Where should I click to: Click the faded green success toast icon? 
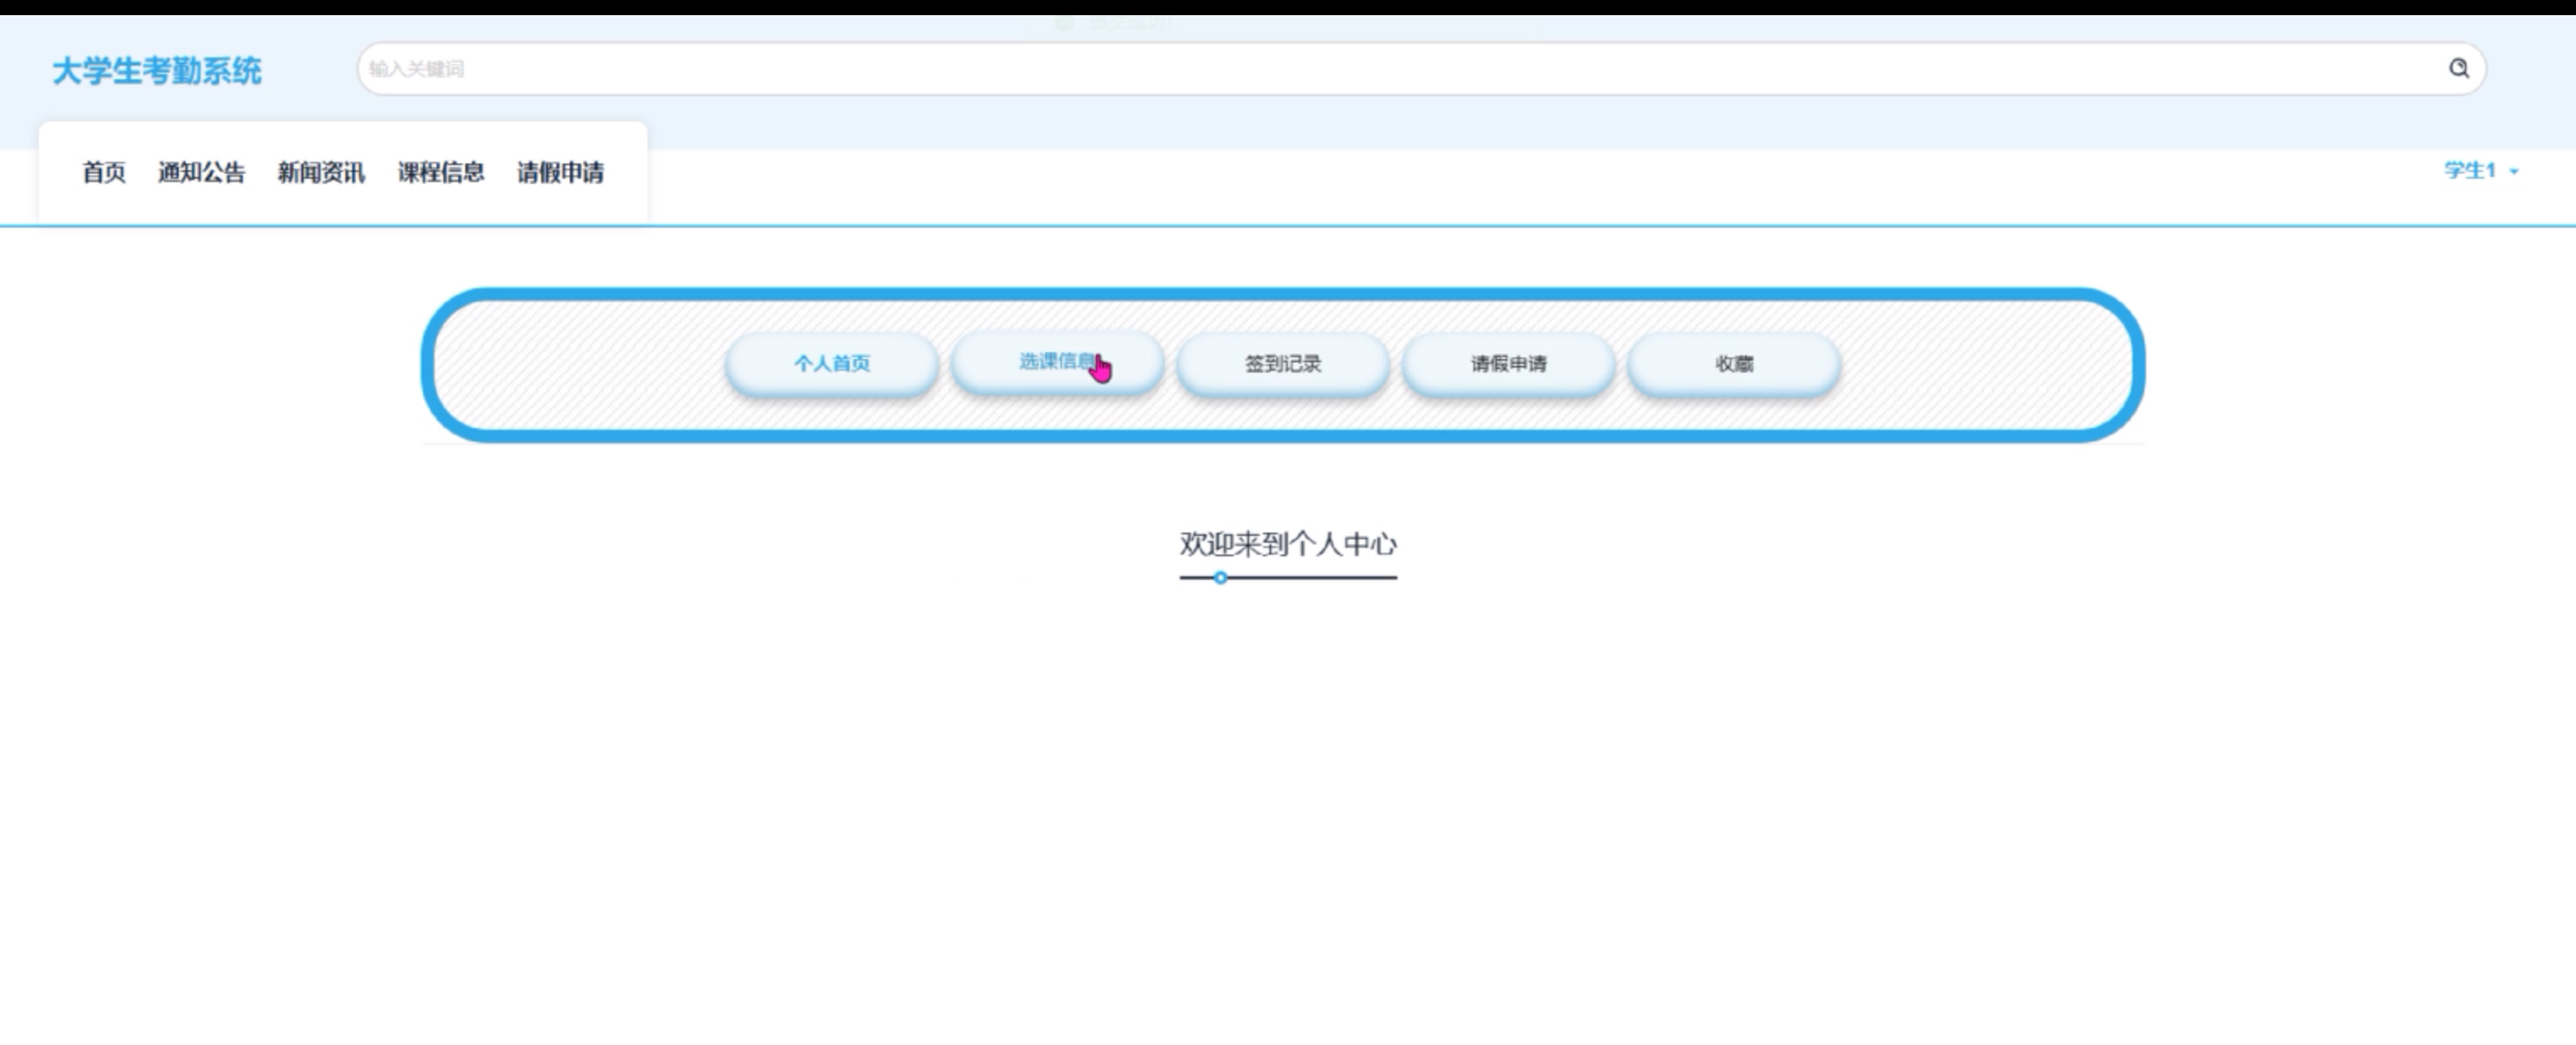tap(1065, 22)
